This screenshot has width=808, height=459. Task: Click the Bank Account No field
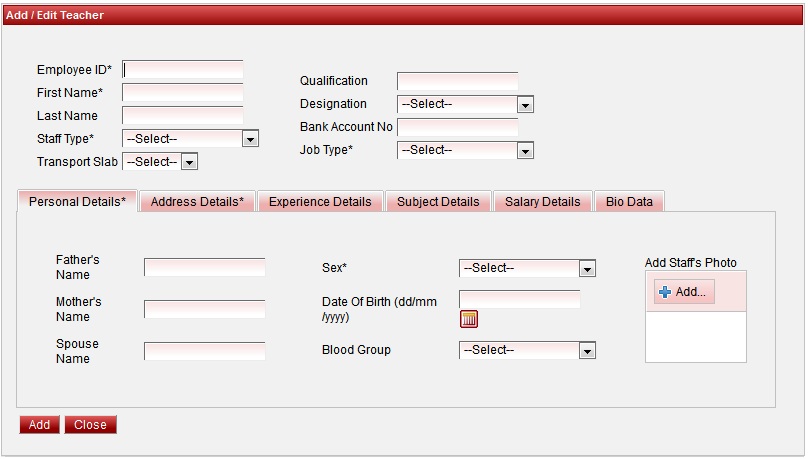(x=457, y=127)
